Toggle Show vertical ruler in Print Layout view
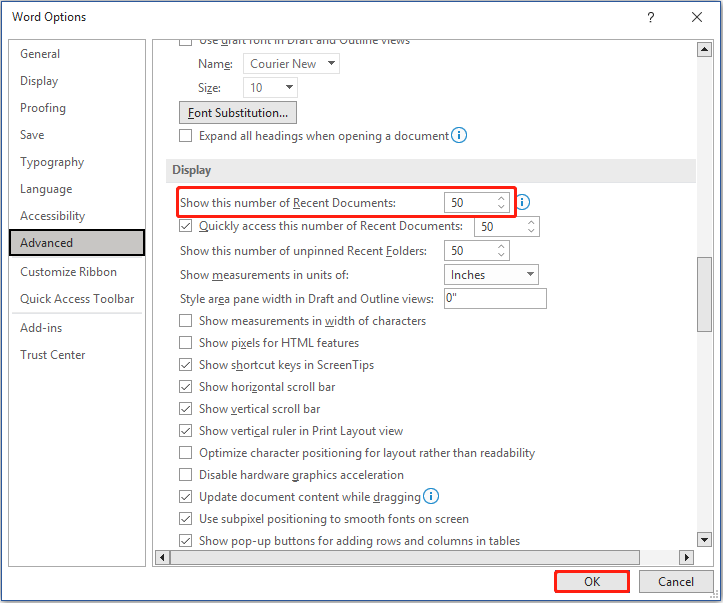This screenshot has height=603, width=723. click(185, 431)
